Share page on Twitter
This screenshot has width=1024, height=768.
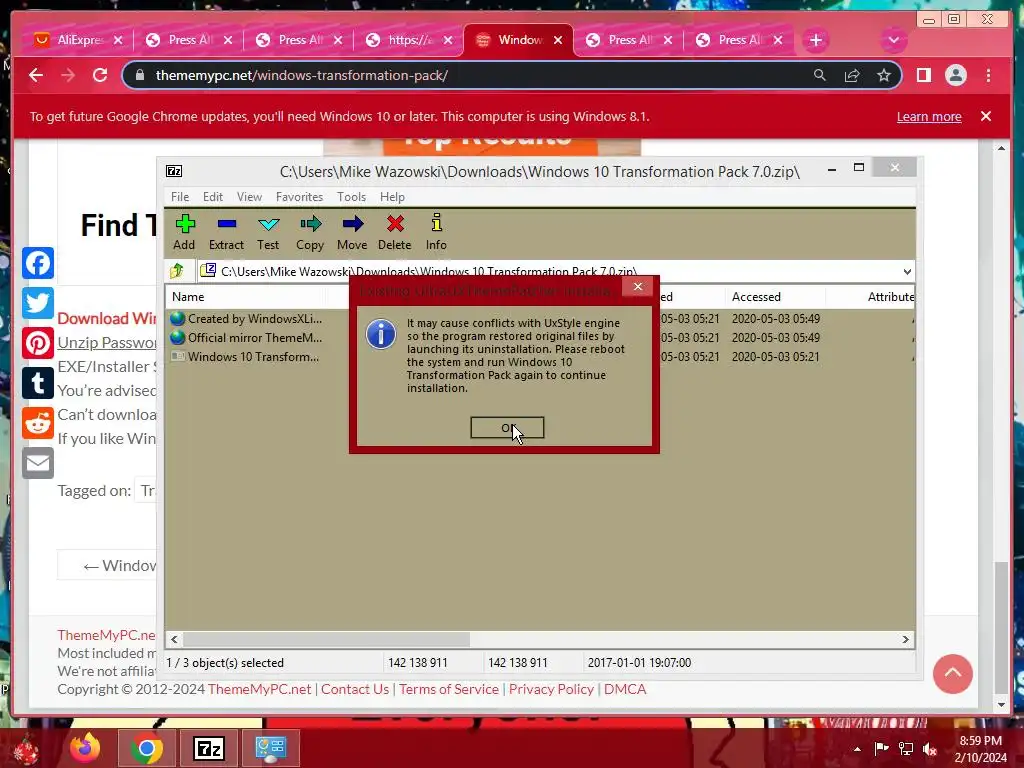click(38, 302)
